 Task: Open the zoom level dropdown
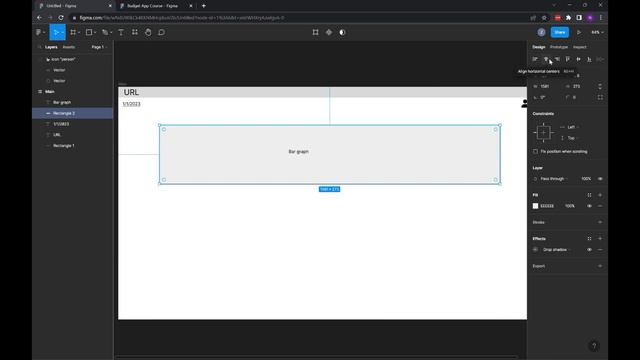click(598, 32)
